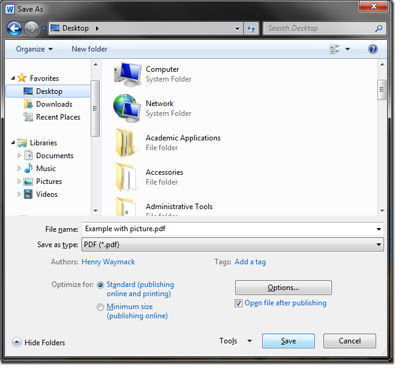Select the Administrative Tools folder icon
400x371 pixels.
pos(126,207)
